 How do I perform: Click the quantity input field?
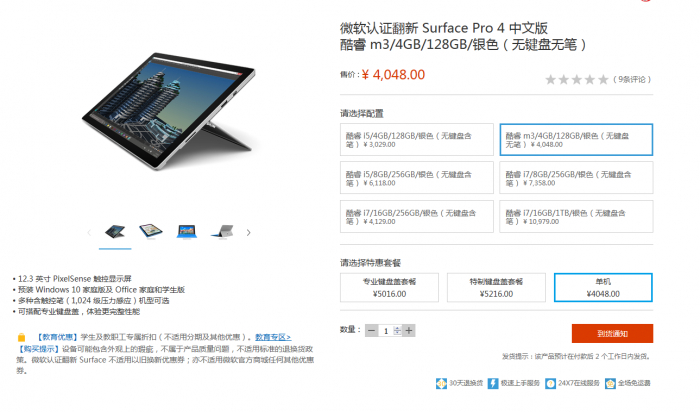(386, 331)
